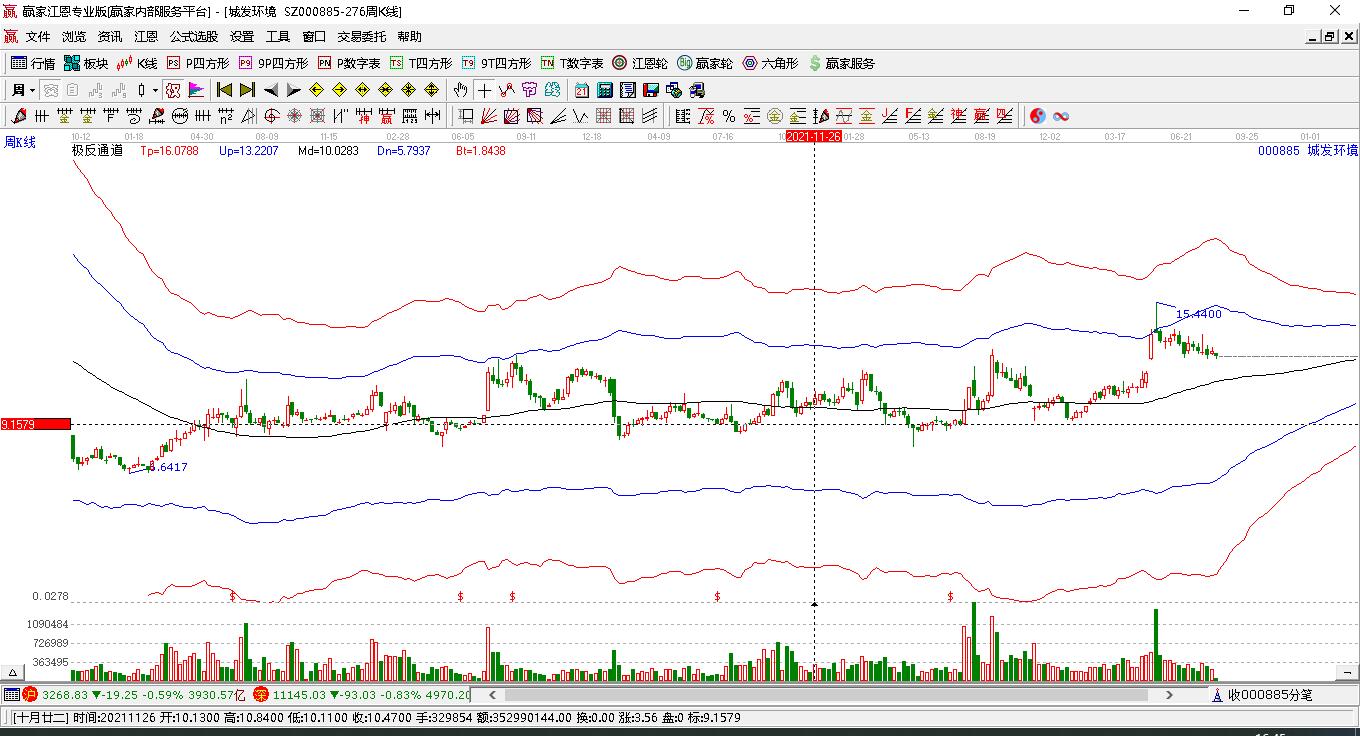
Task: Open the T四方形 tool
Action: pyautogui.click(x=421, y=63)
